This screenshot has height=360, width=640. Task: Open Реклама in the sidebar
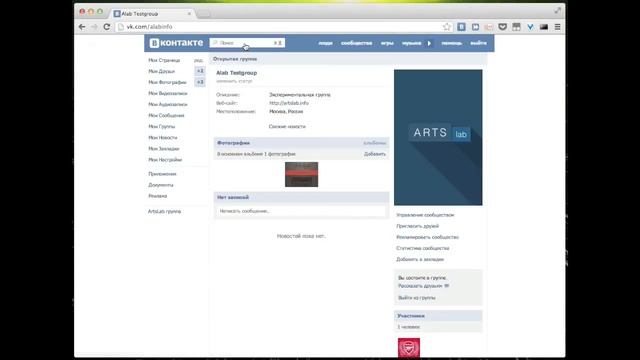[x=158, y=196]
